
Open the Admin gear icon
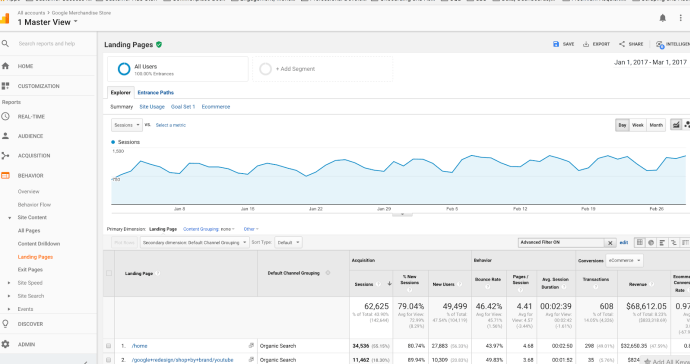(5, 344)
